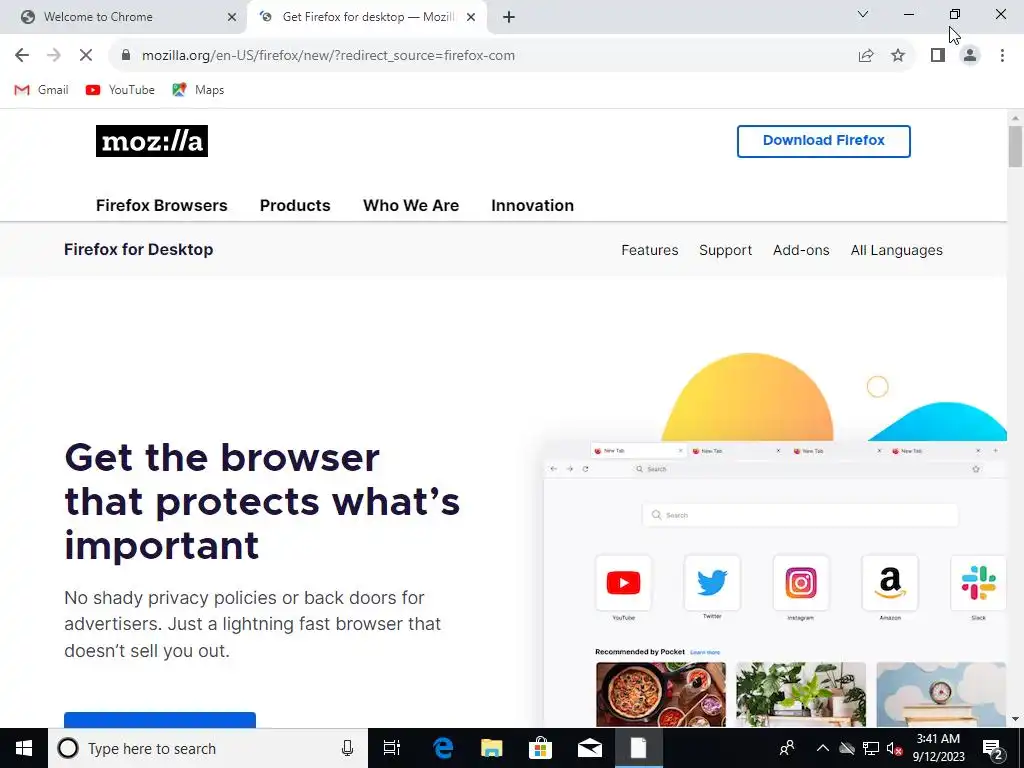Image resolution: width=1024 pixels, height=768 pixels.
Task: Click the forward navigation arrow
Action: point(54,56)
